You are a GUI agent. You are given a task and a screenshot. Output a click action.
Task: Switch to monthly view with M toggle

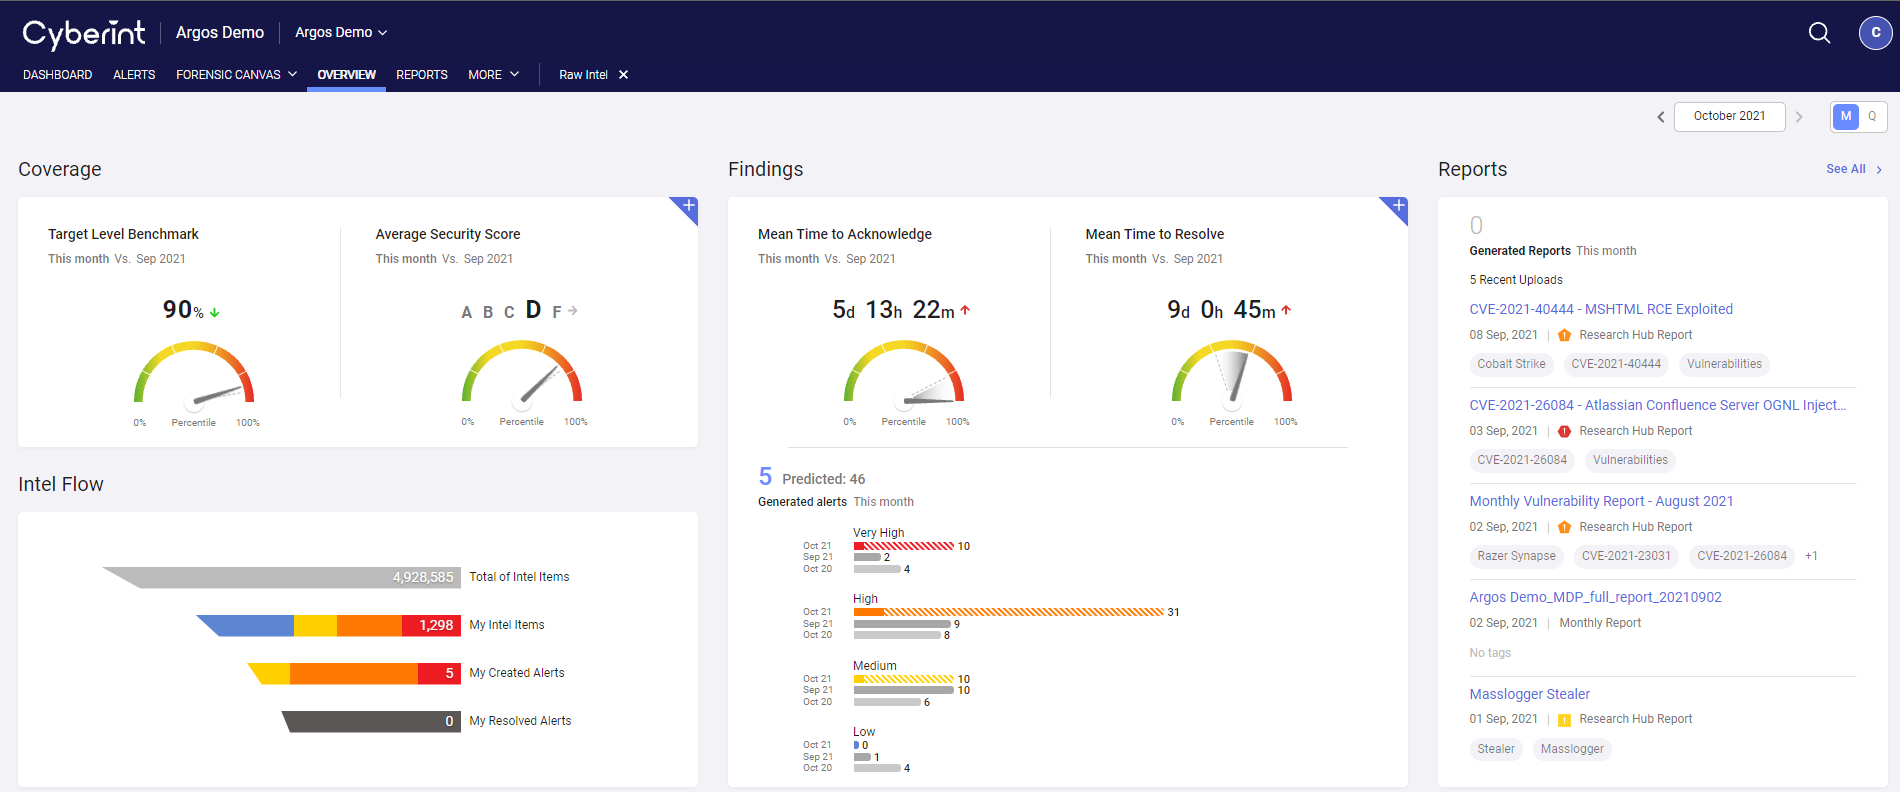[x=1846, y=116]
